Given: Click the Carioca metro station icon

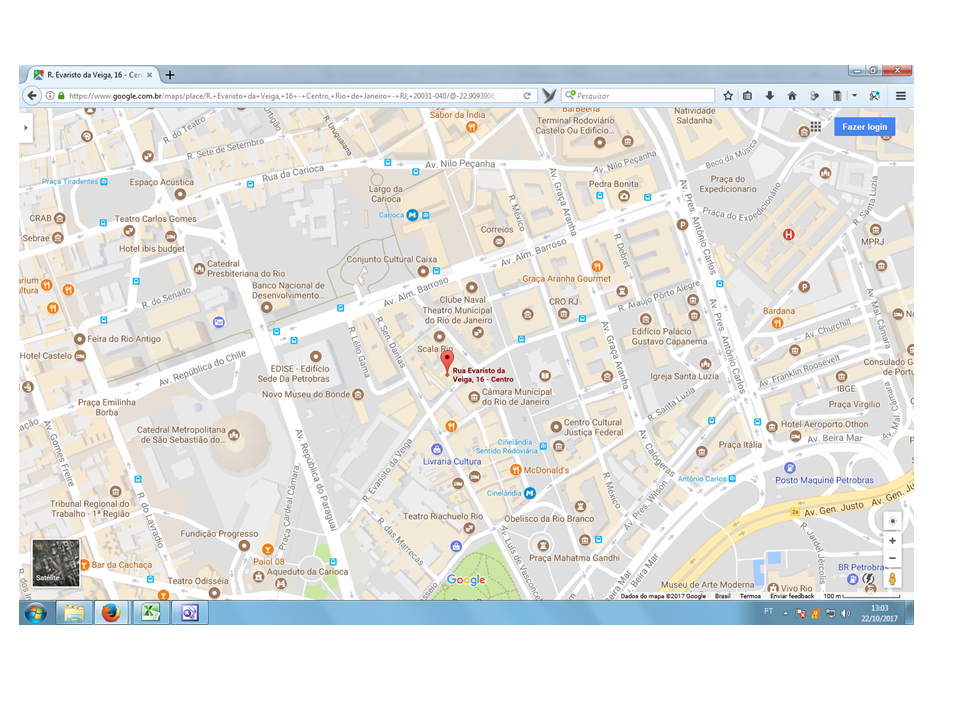Looking at the screenshot, I should pos(412,215).
